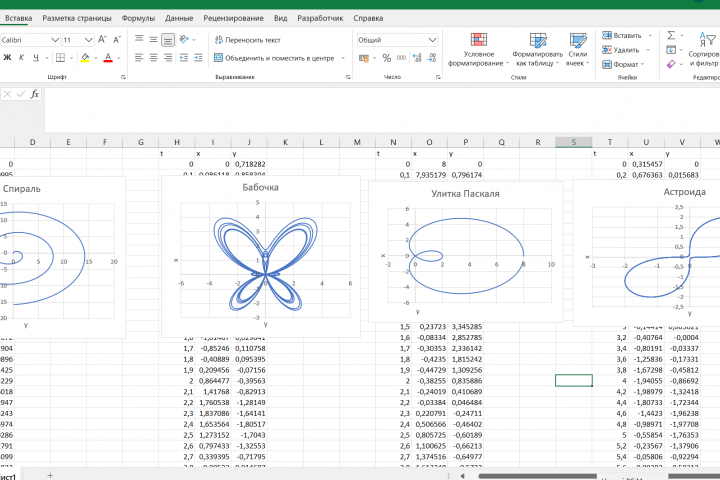Increase font size with the large A icon
Screen dimensions: 720x480
point(102,40)
